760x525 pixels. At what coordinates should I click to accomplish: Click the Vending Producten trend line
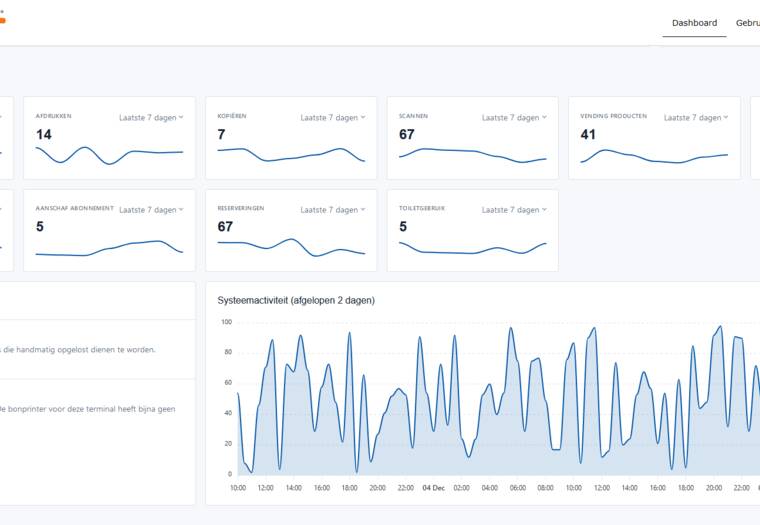pos(654,156)
